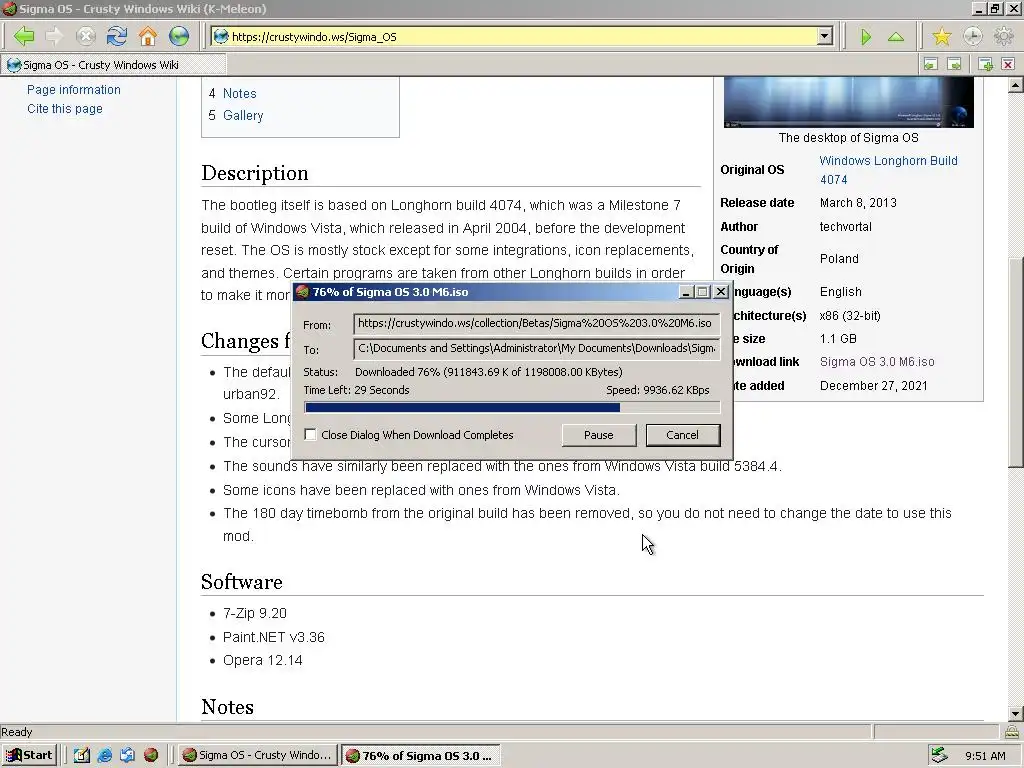
Task: Click the page's vertical scrollbar thumb
Action: click(1015, 362)
